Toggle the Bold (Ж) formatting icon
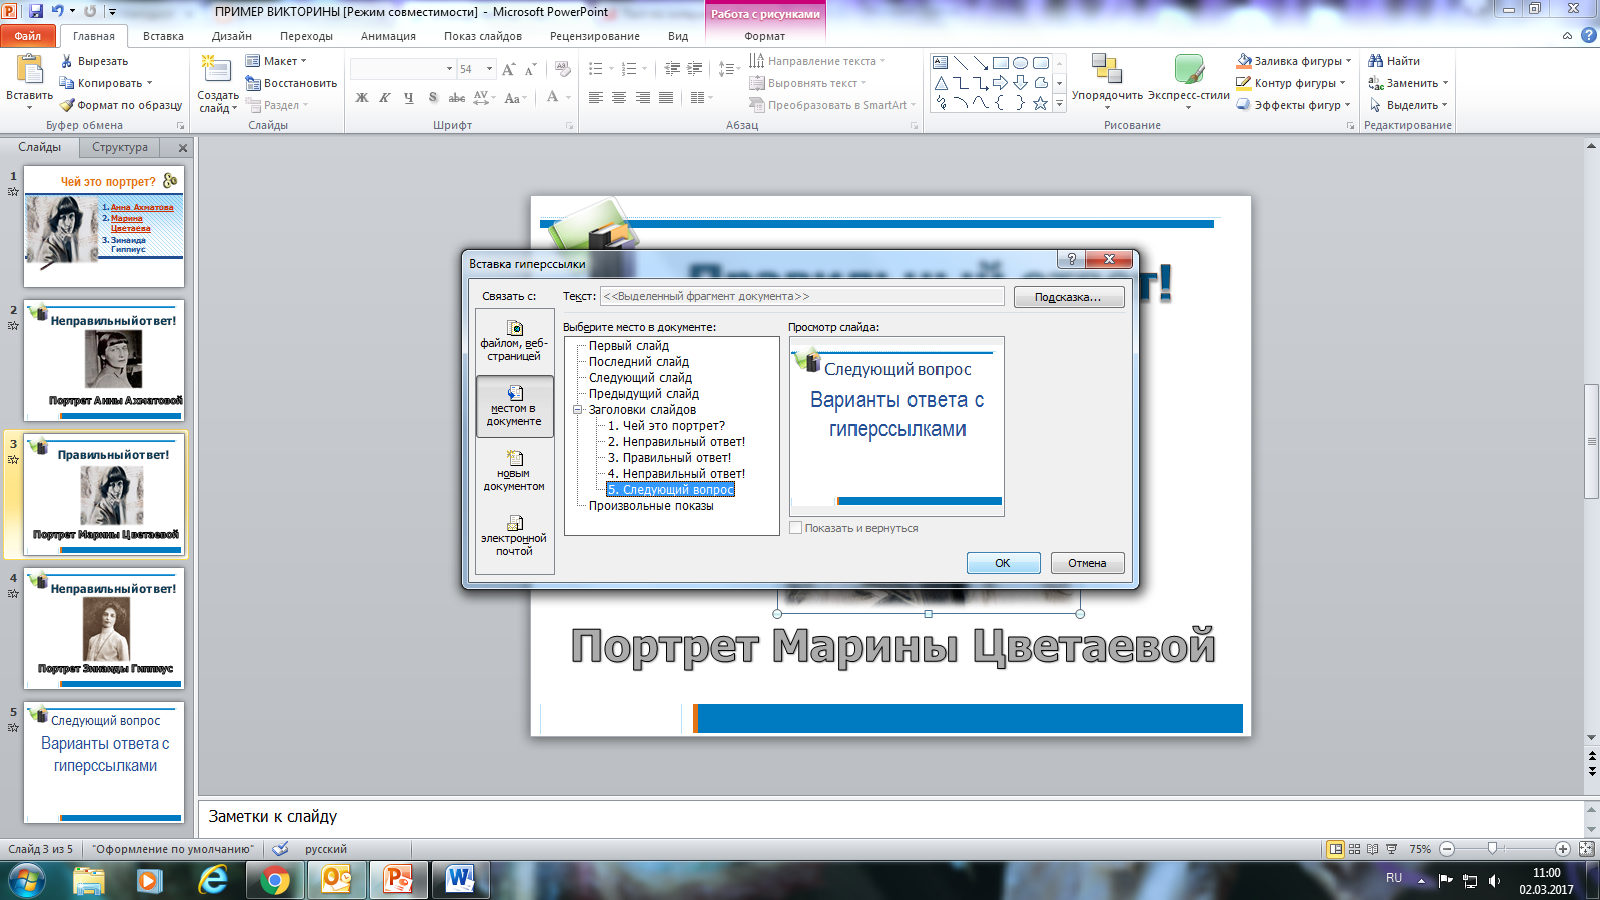 tap(362, 97)
